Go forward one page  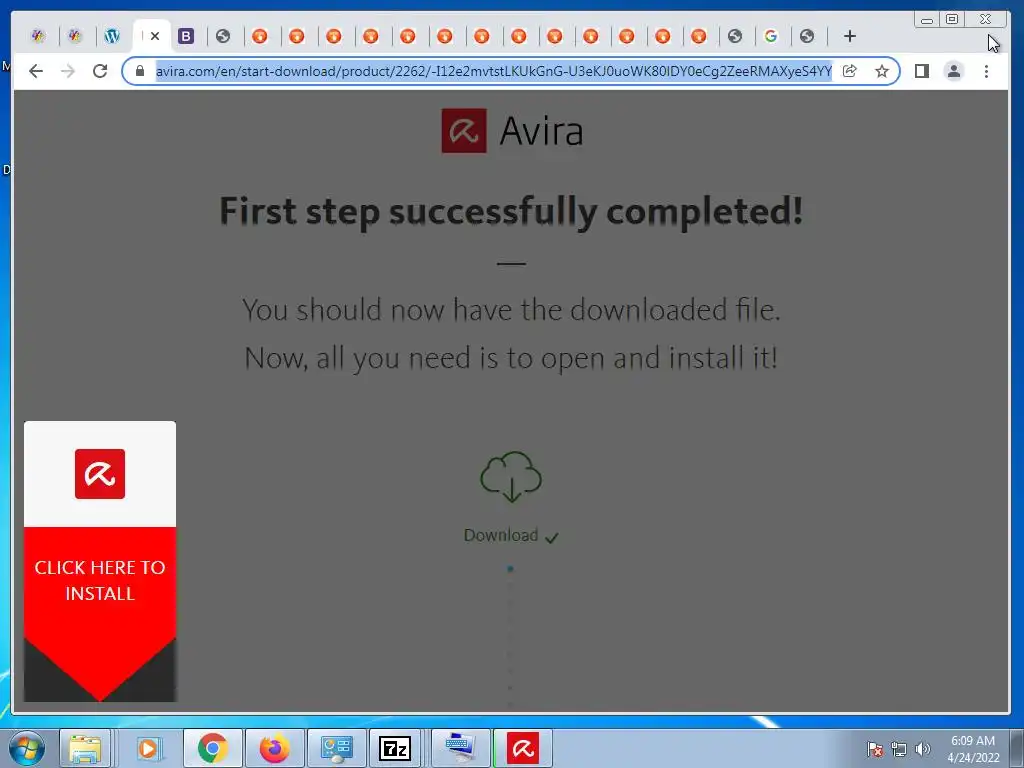[68, 71]
